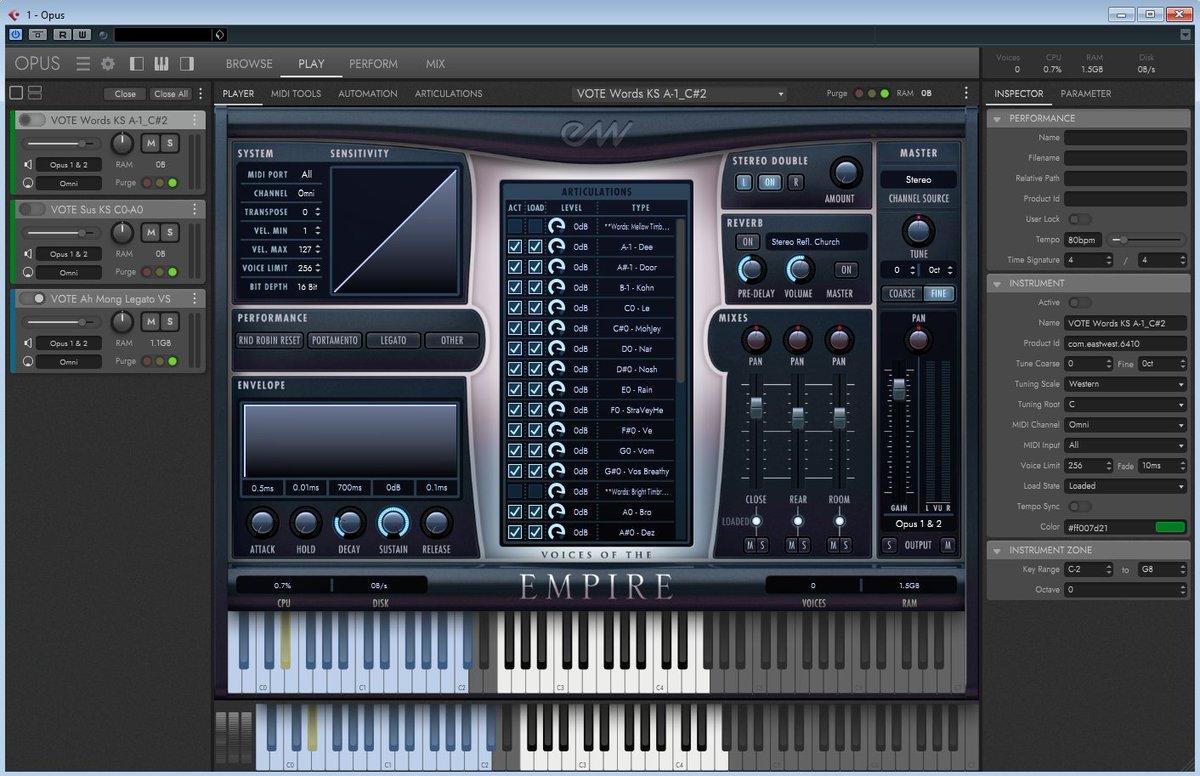Click the instrument Name input field
The image size is (1200, 776).
[1125, 323]
